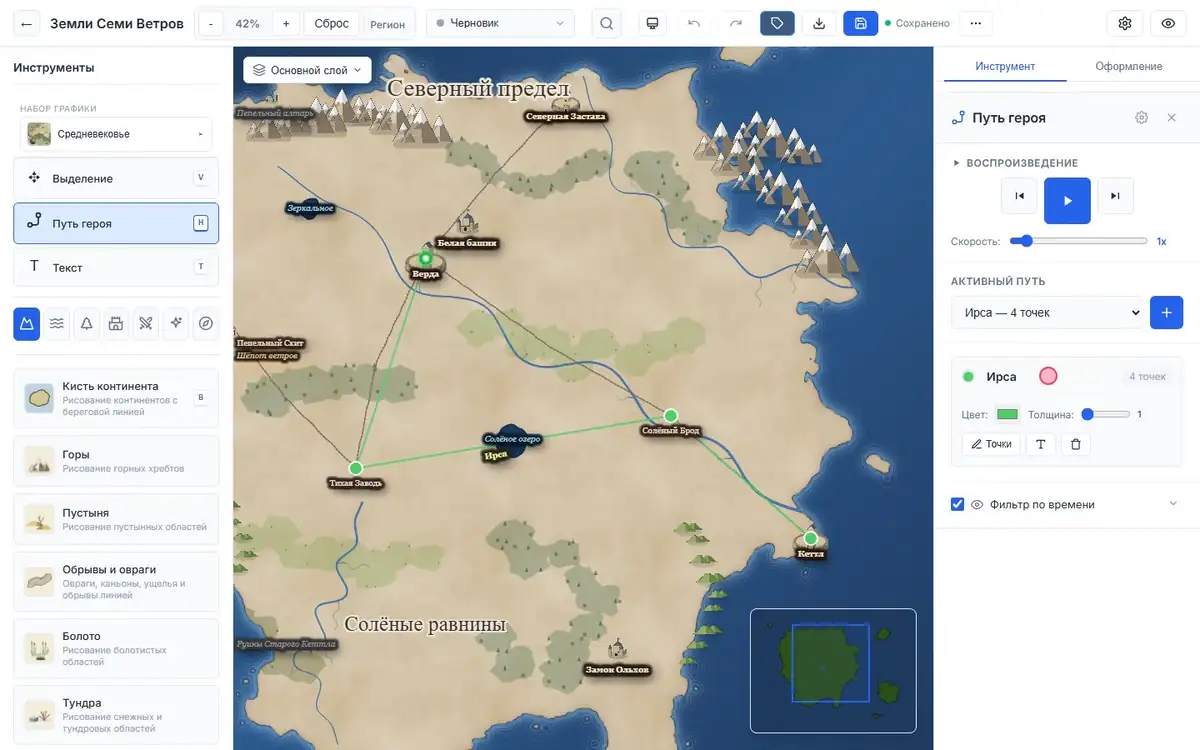Open the Черновик status dropdown
This screenshot has width=1200, height=750.
click(500, 23)
